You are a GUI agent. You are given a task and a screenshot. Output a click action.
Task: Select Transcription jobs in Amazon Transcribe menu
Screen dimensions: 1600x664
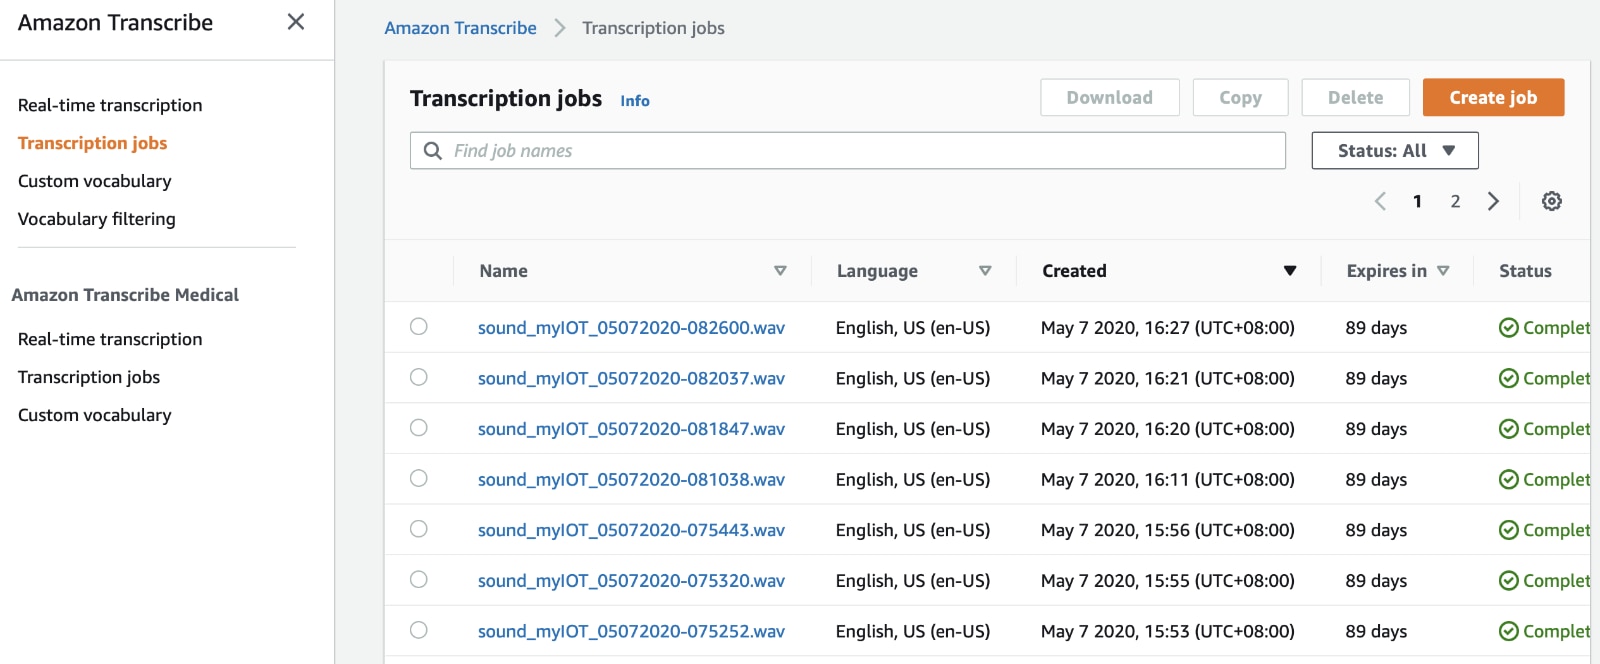tap(92, 143)
